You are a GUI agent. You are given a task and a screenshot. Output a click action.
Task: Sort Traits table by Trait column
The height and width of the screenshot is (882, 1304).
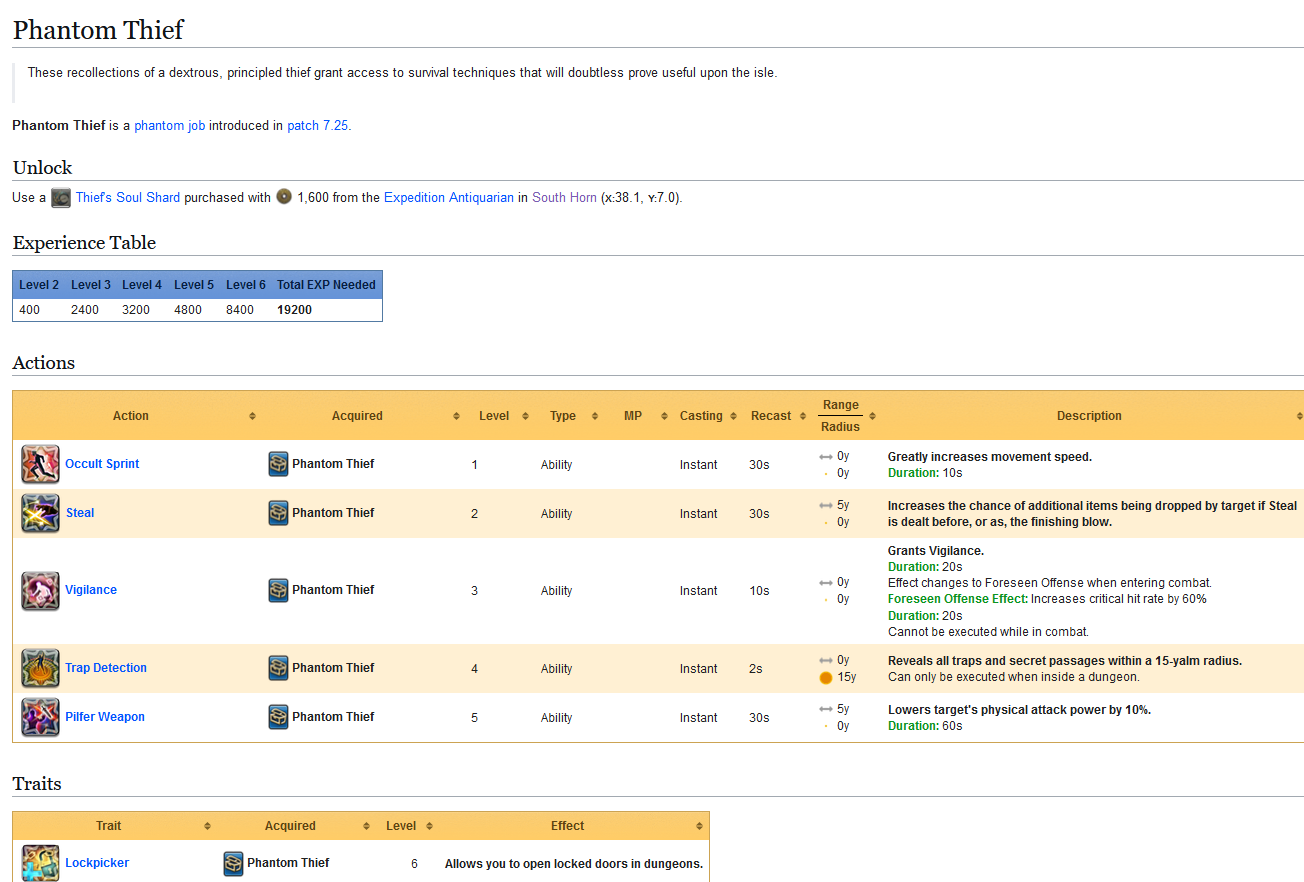tap(207, 826)
